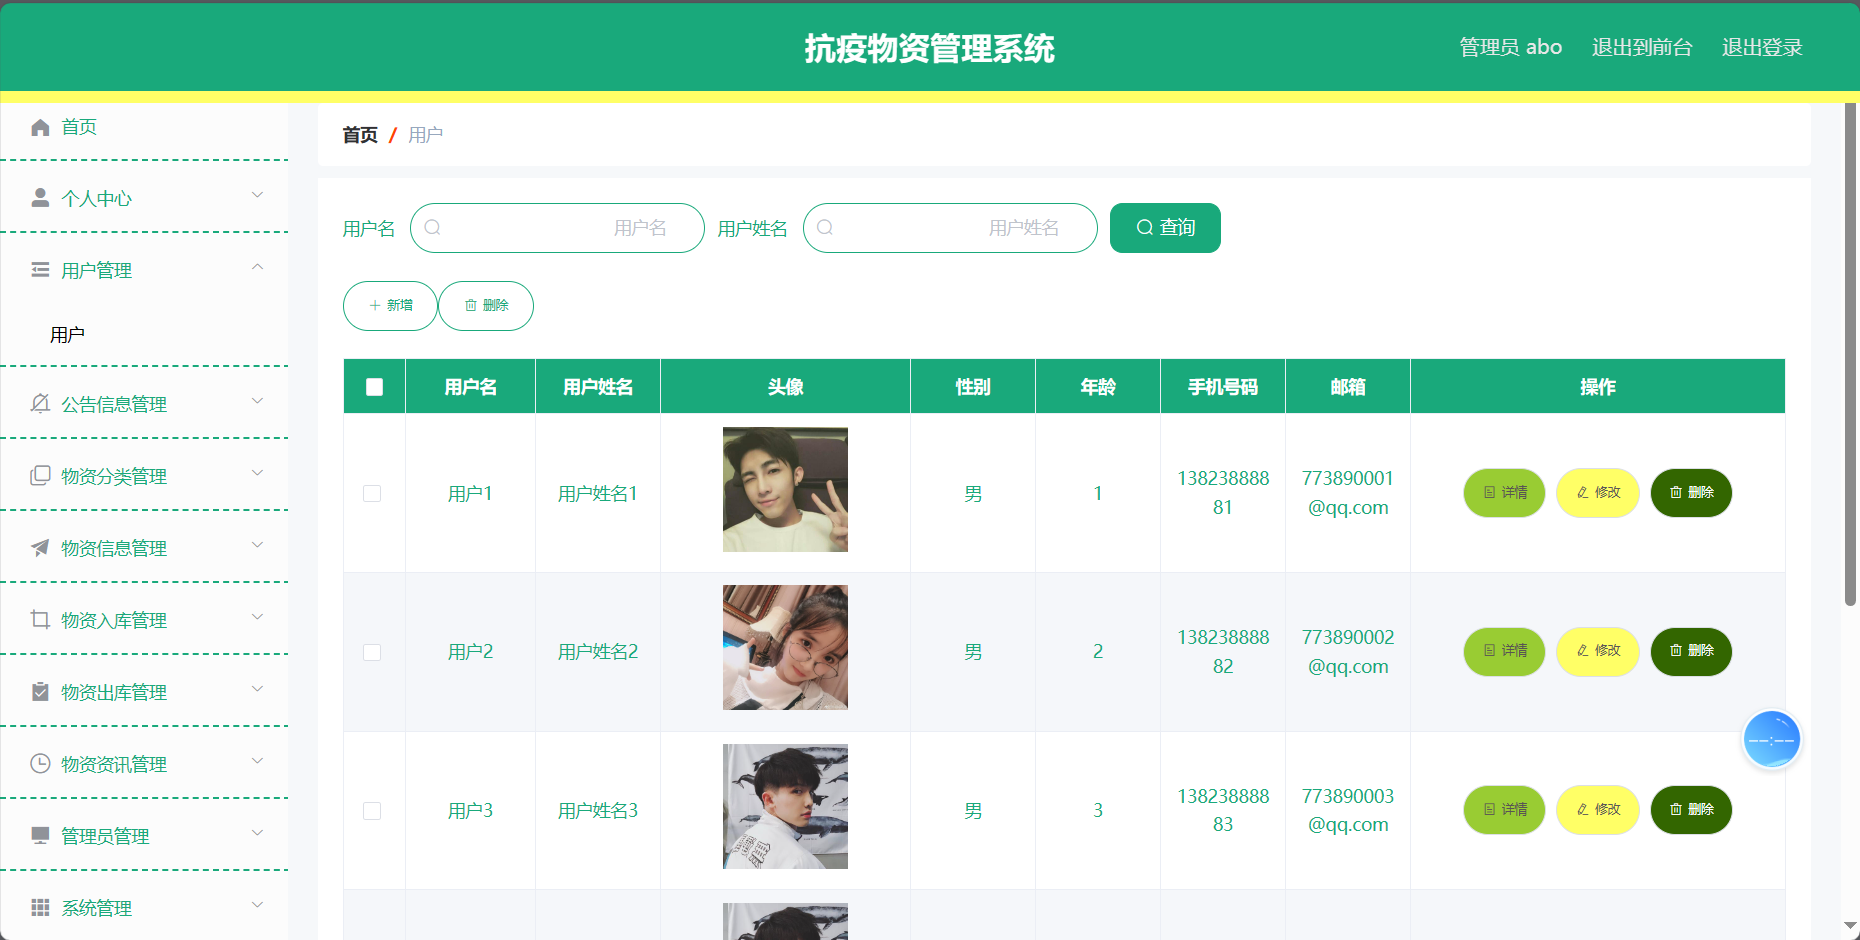
Task: Click the paper plane icon beside 物资信息管理
Action: click(40, 547)
